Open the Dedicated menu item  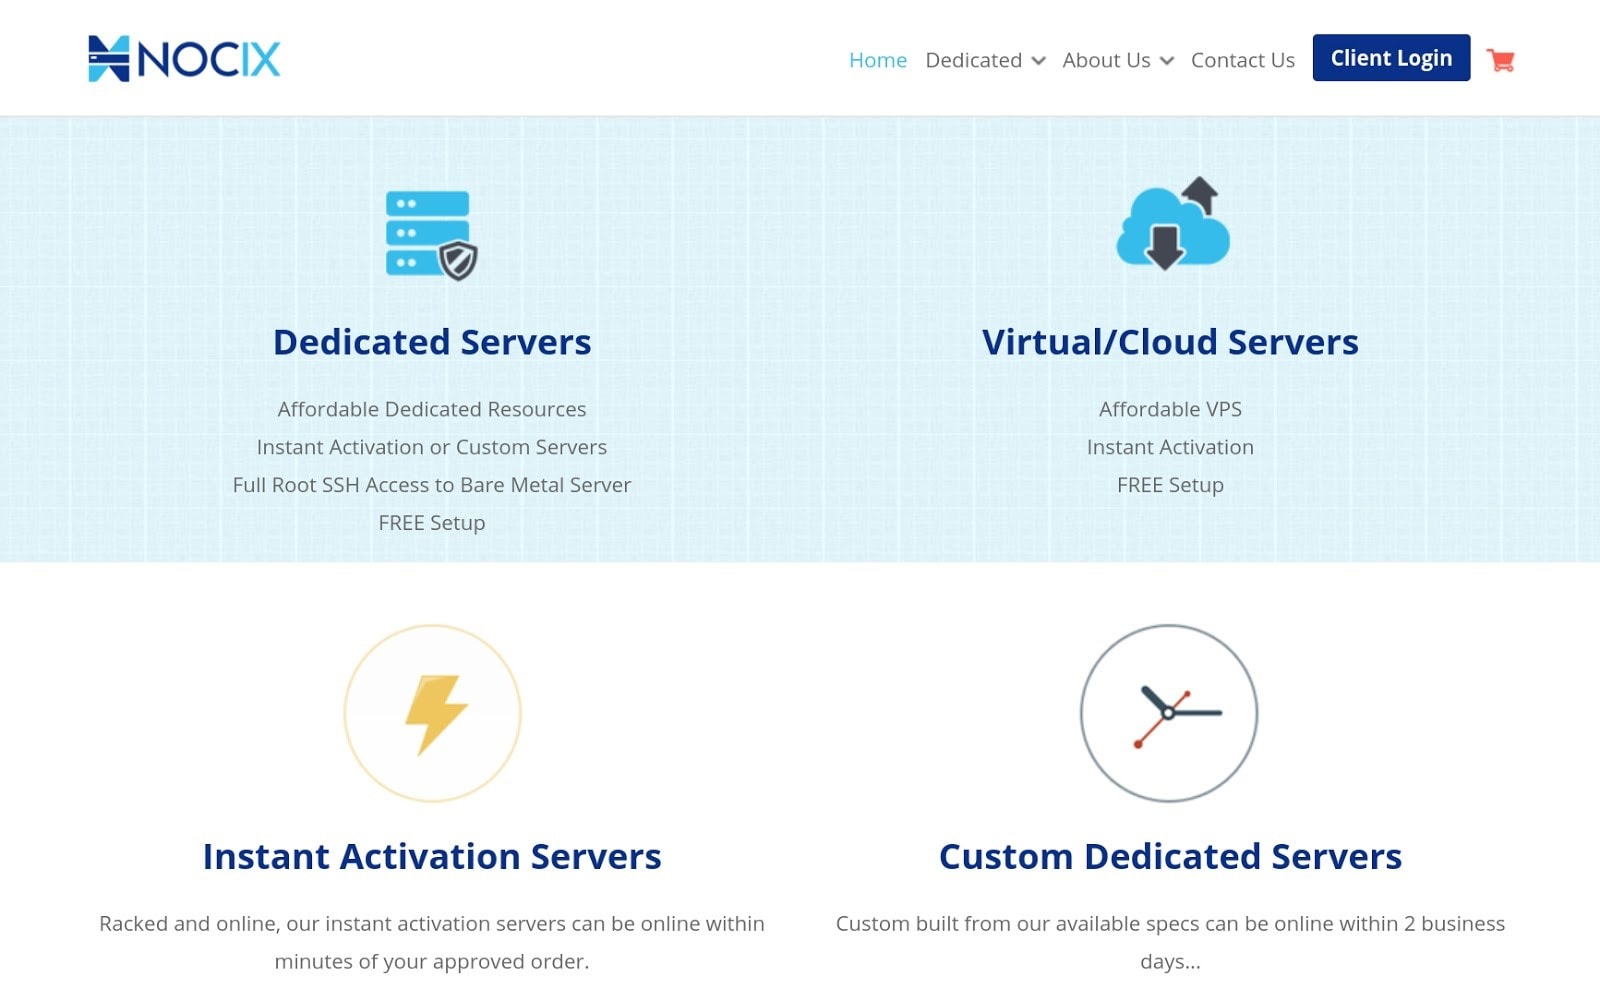pyautogui.click(x=973, y=60)
